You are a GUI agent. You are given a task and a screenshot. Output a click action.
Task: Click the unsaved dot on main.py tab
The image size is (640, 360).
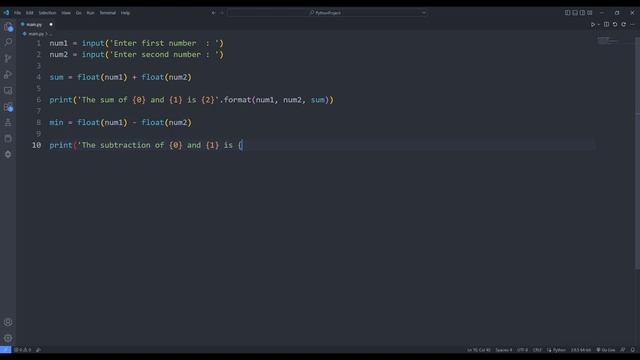point(51,24)
